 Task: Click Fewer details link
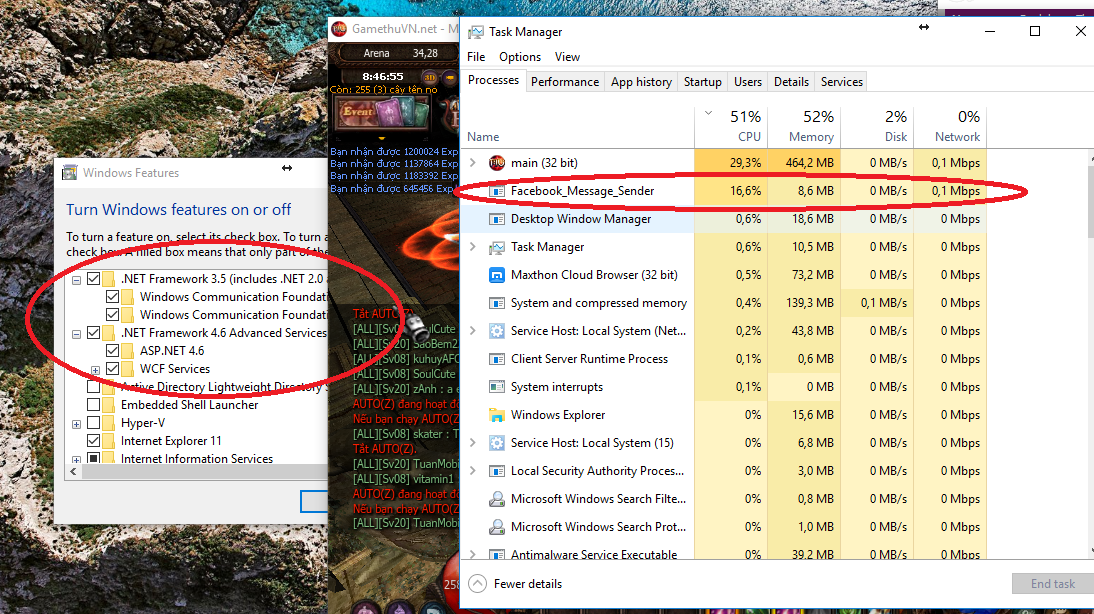(527, 584)
